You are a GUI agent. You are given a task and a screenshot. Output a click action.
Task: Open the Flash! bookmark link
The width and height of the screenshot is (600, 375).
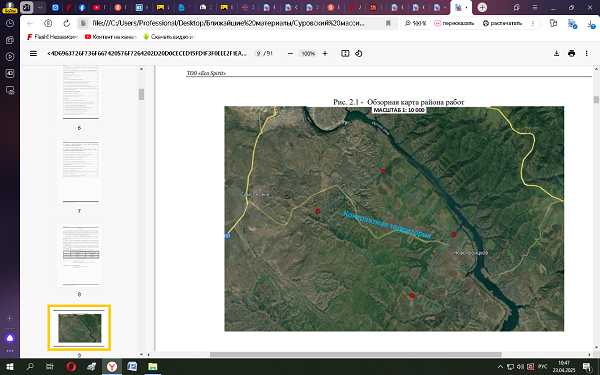[x=52, y=37]
